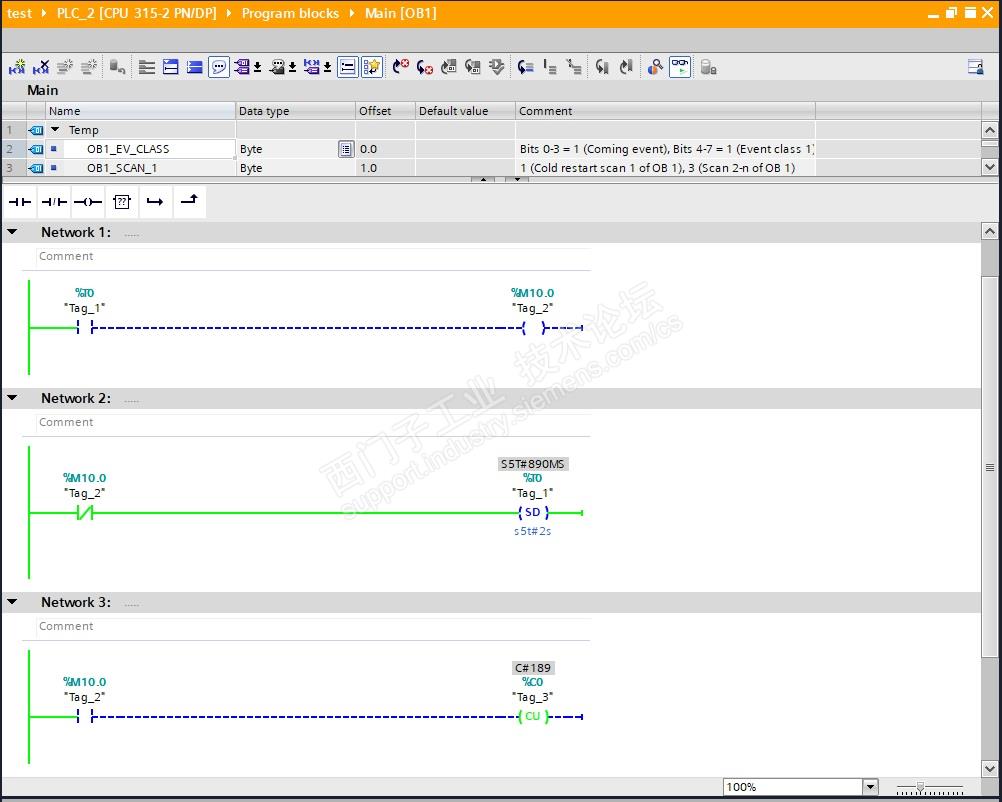Screen dimensions: 1002x802
Task: Click the Delete network toolbar icon
Action: point(41,66)
